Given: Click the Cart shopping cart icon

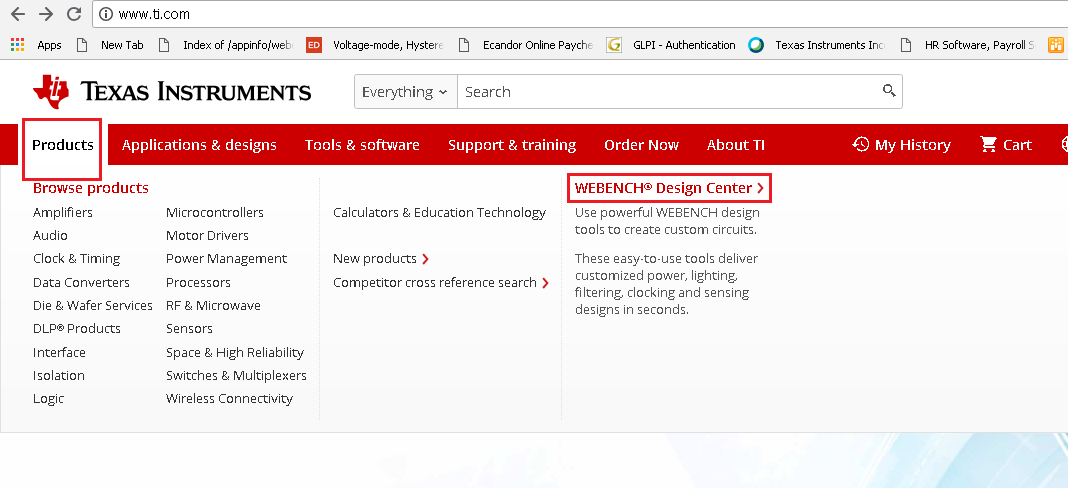Looking at the screenshot, I should tap(988, 144).
